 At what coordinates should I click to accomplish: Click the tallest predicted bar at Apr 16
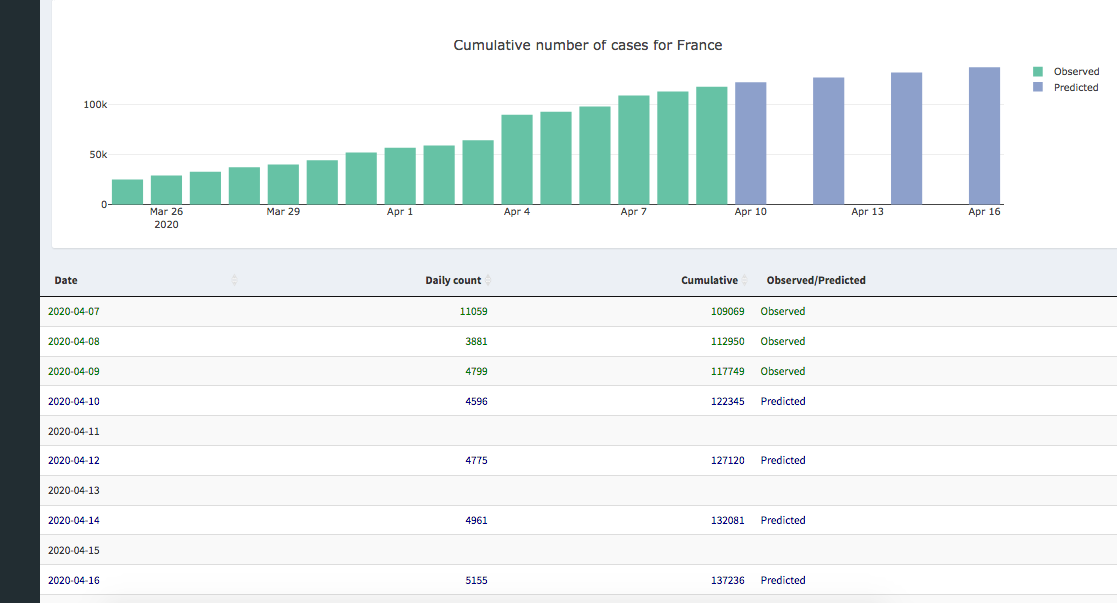984,136
